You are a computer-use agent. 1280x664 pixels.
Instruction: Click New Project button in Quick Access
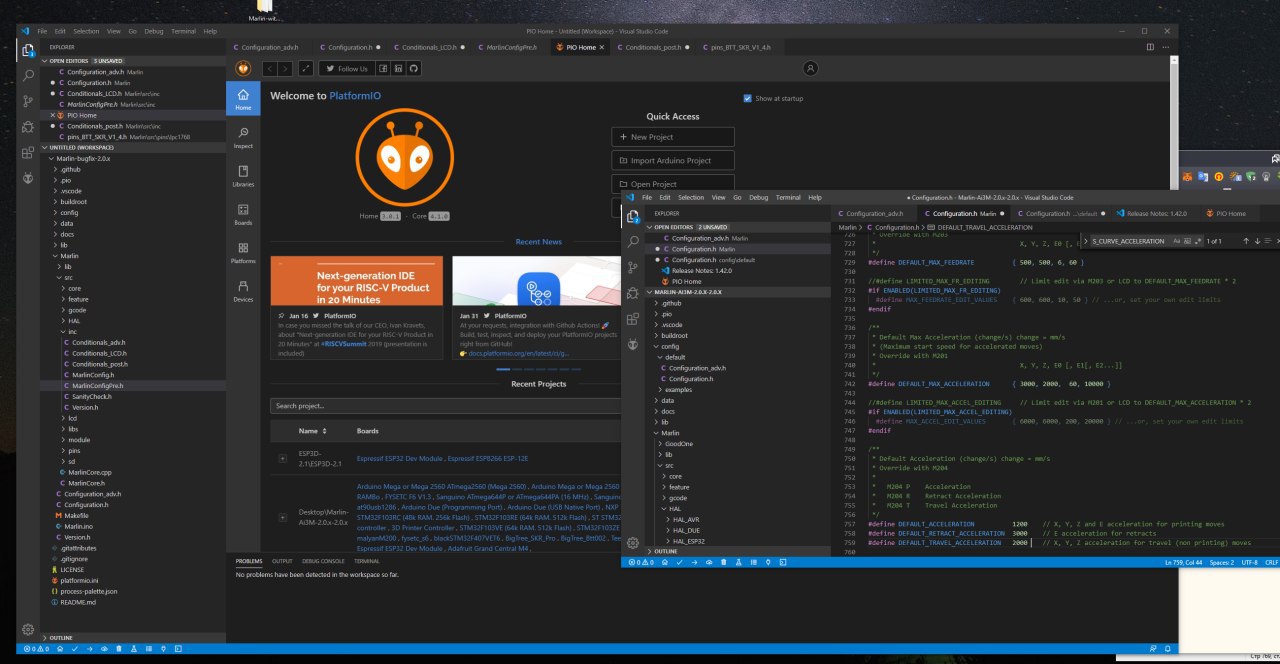point(673,137)
